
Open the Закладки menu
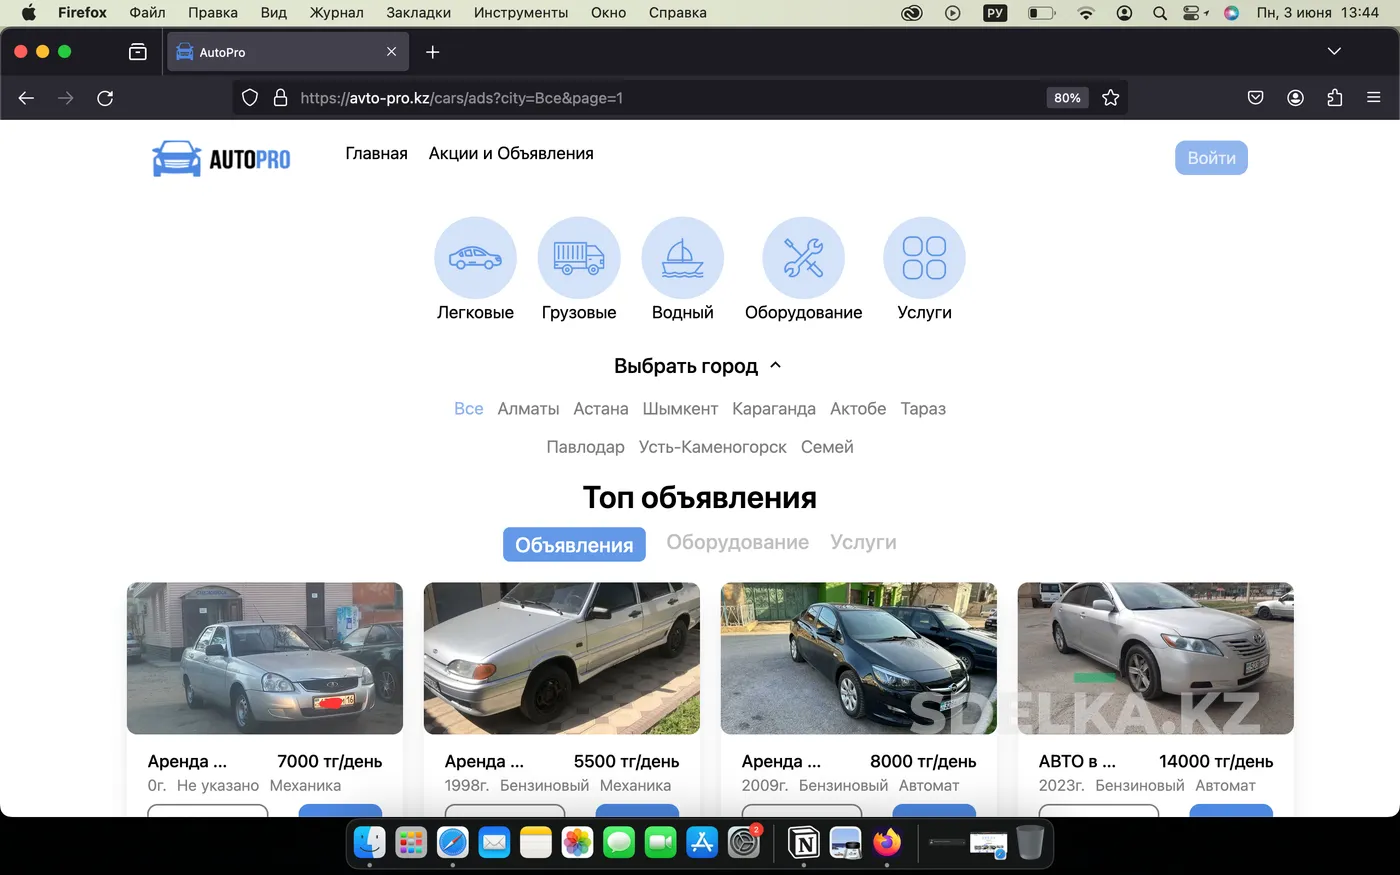coord(419,13)
